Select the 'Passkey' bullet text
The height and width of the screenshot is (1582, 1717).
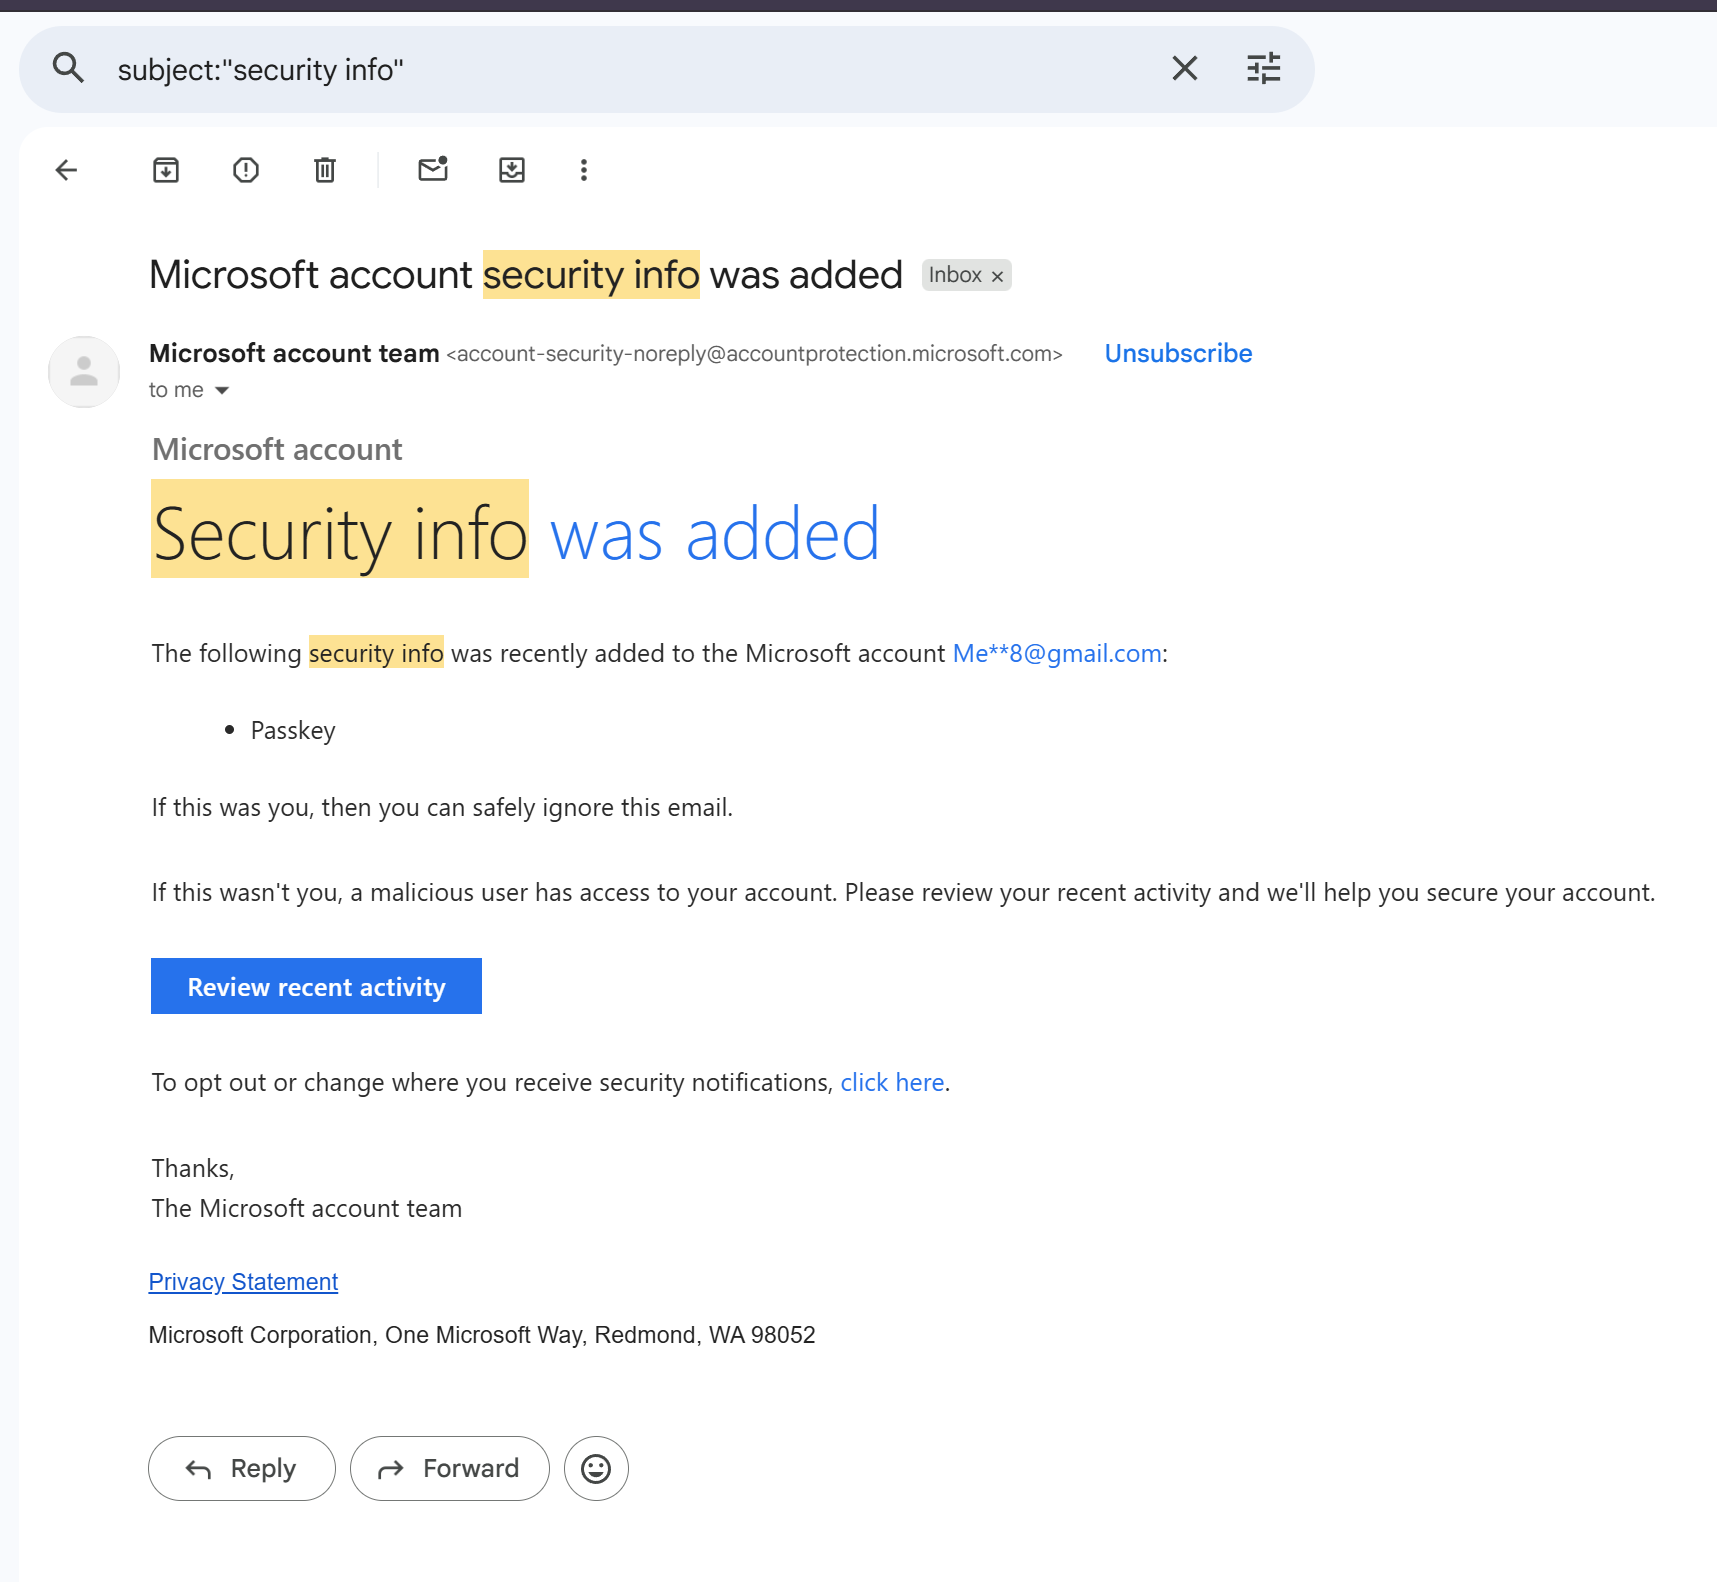293,730
